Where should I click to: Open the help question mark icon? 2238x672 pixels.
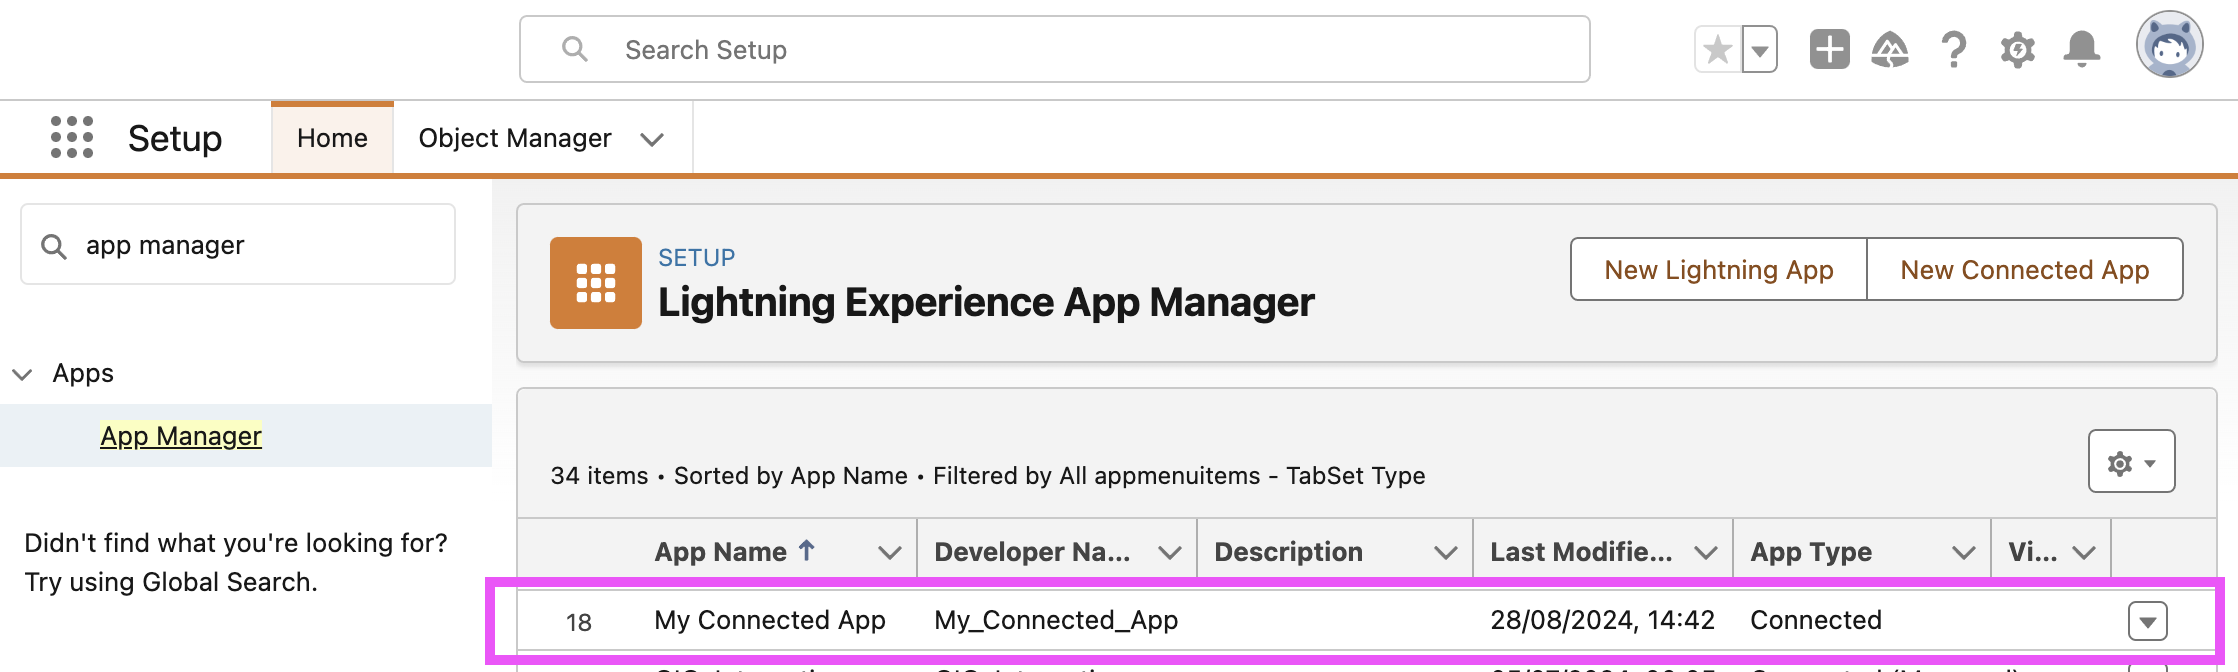1953,49
